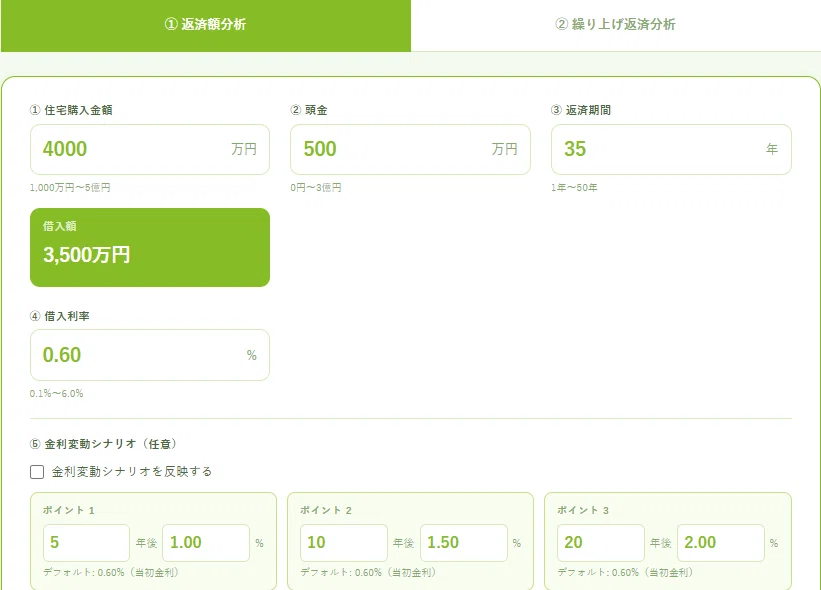821x590 pixels.
Task: Click the 1年〜50年 range hint text
Action: [574, 187]
